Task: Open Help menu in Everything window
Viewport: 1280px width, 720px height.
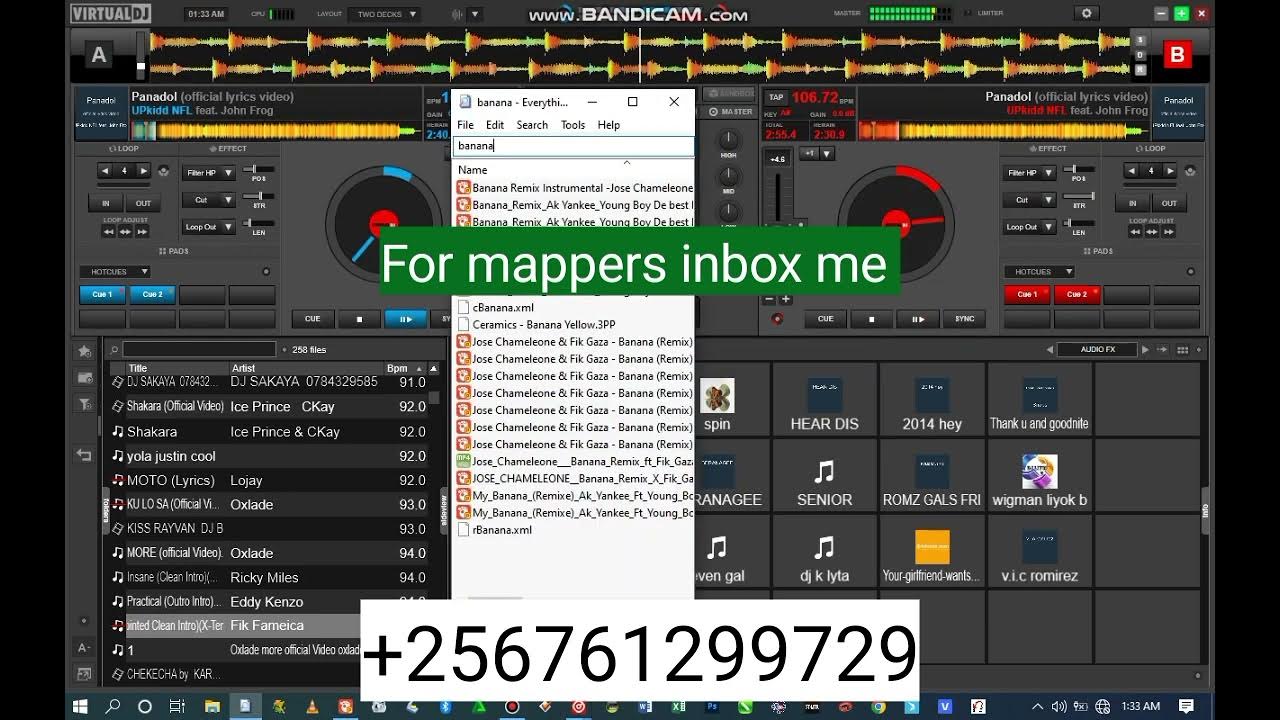Action: coord(609,125)
